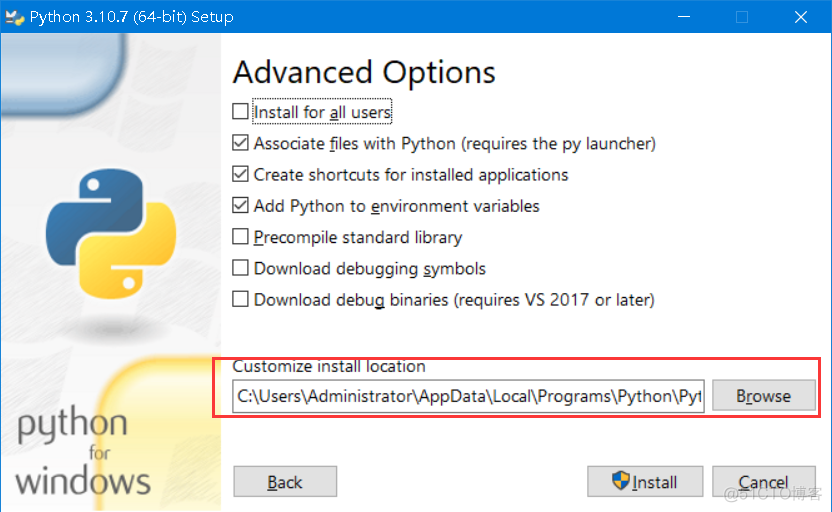The width and height of the screenshot is (832, 512).
Task: Check "Precompile standard library" option
Action: 240,237
